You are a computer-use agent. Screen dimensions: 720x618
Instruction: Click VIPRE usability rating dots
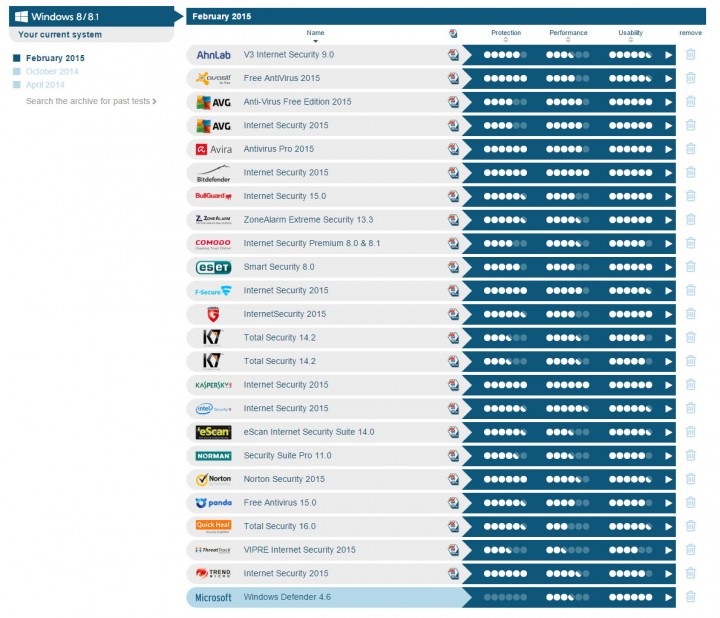630,550
